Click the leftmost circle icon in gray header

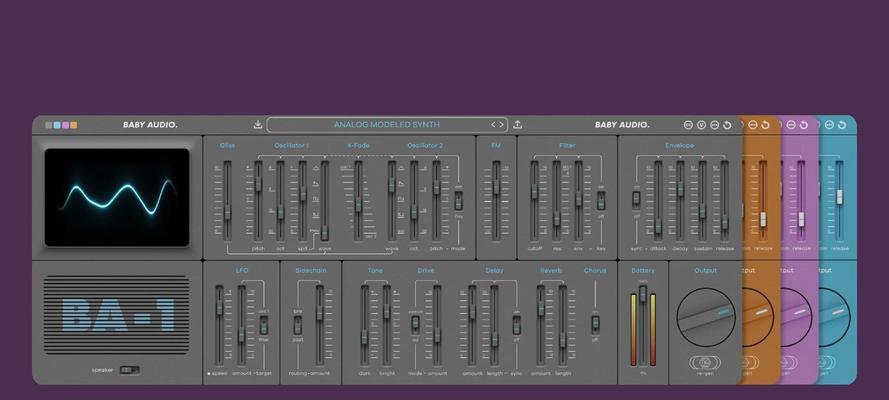pyautogui.click(x=688, y=125)
